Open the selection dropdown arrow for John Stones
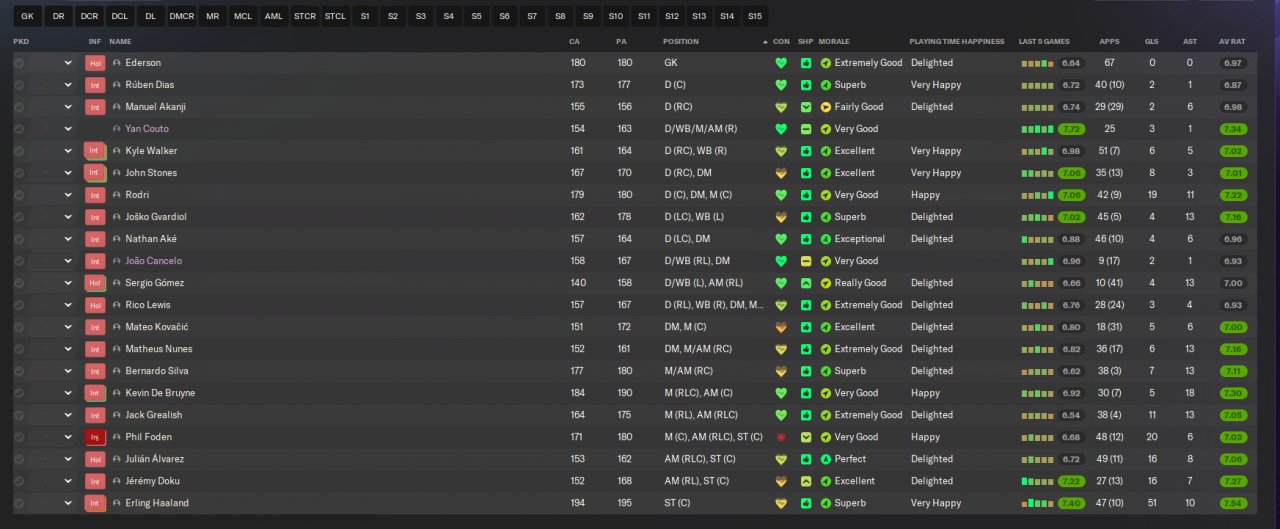Screen dimensions: 1280x529 (x=69, y=173)
